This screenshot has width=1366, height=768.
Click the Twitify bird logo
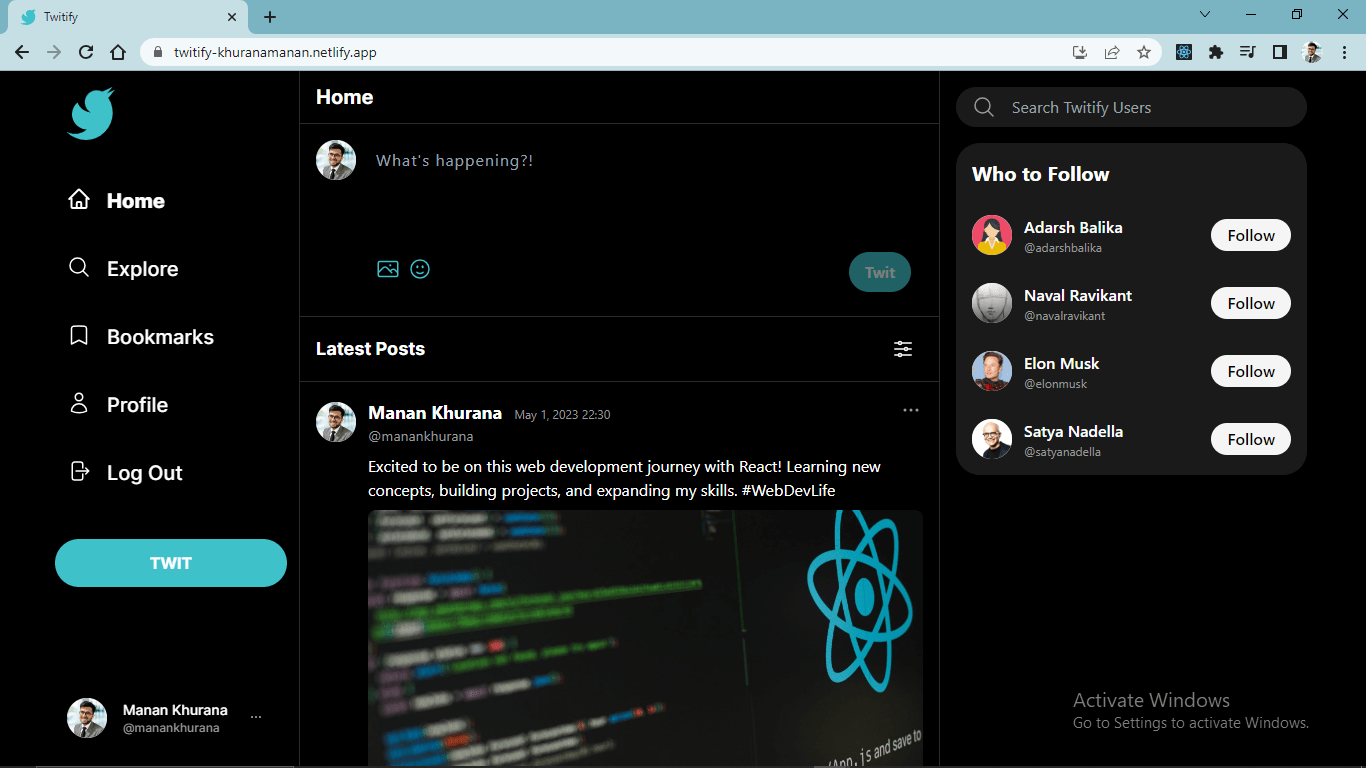point(90,113)
